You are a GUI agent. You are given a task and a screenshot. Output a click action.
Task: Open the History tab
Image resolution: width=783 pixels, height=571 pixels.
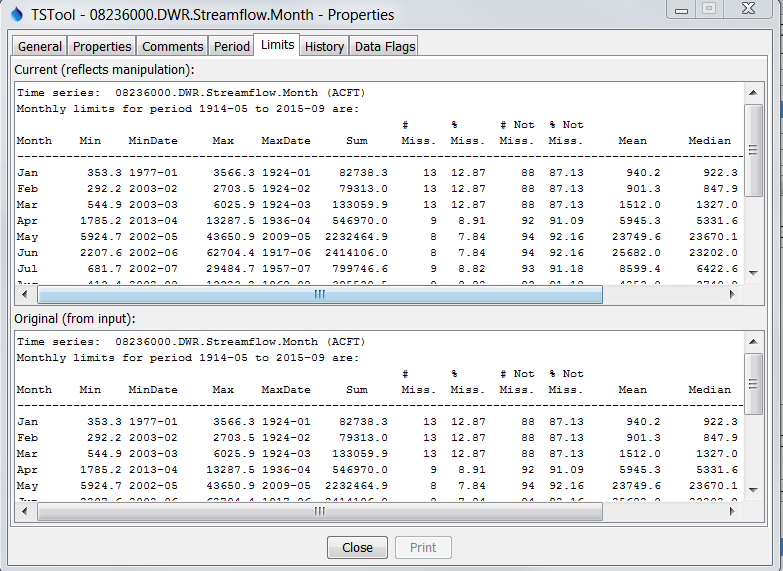pyautogui.click(x=324, y=46)
